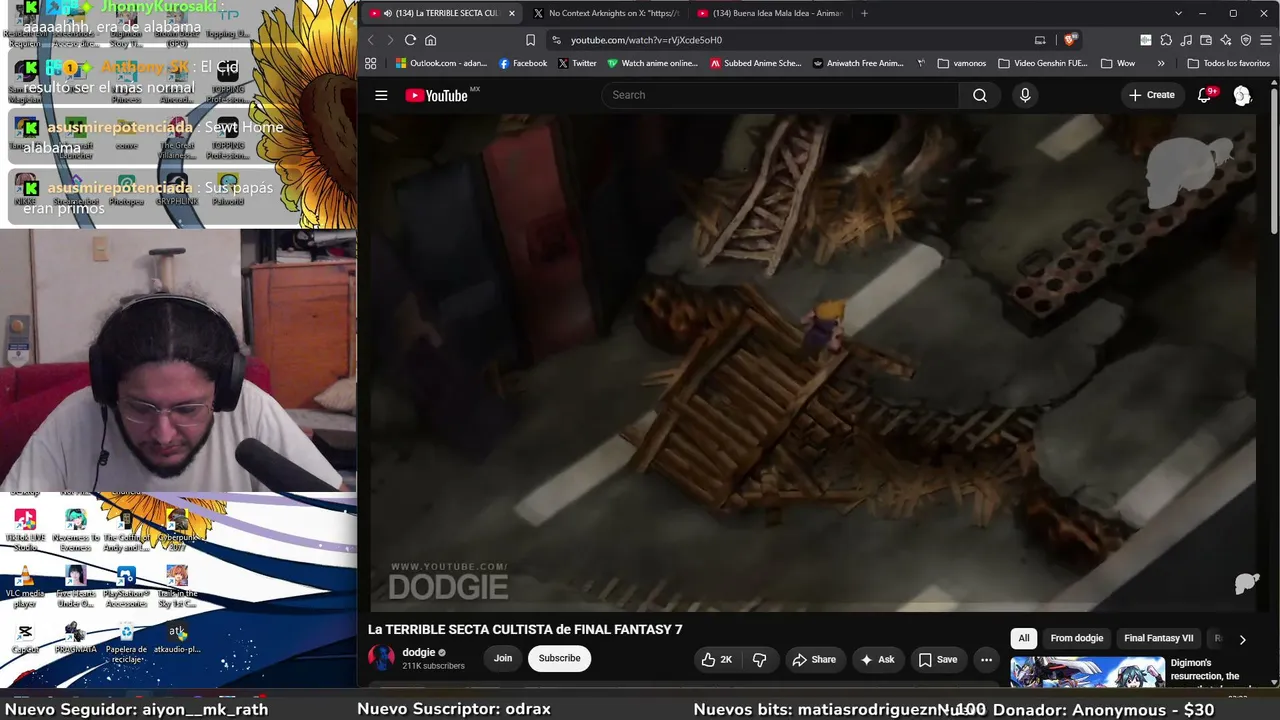Screen dimensions: 1280x720
Task: Open the Twitter bookmark
Action: (577, 63)
